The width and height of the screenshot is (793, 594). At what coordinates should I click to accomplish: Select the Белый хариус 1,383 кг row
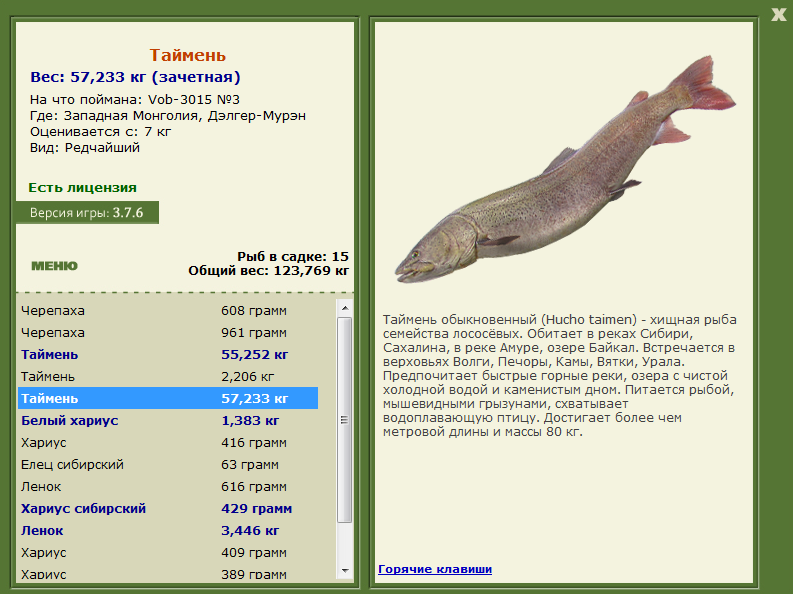point(168,421)
